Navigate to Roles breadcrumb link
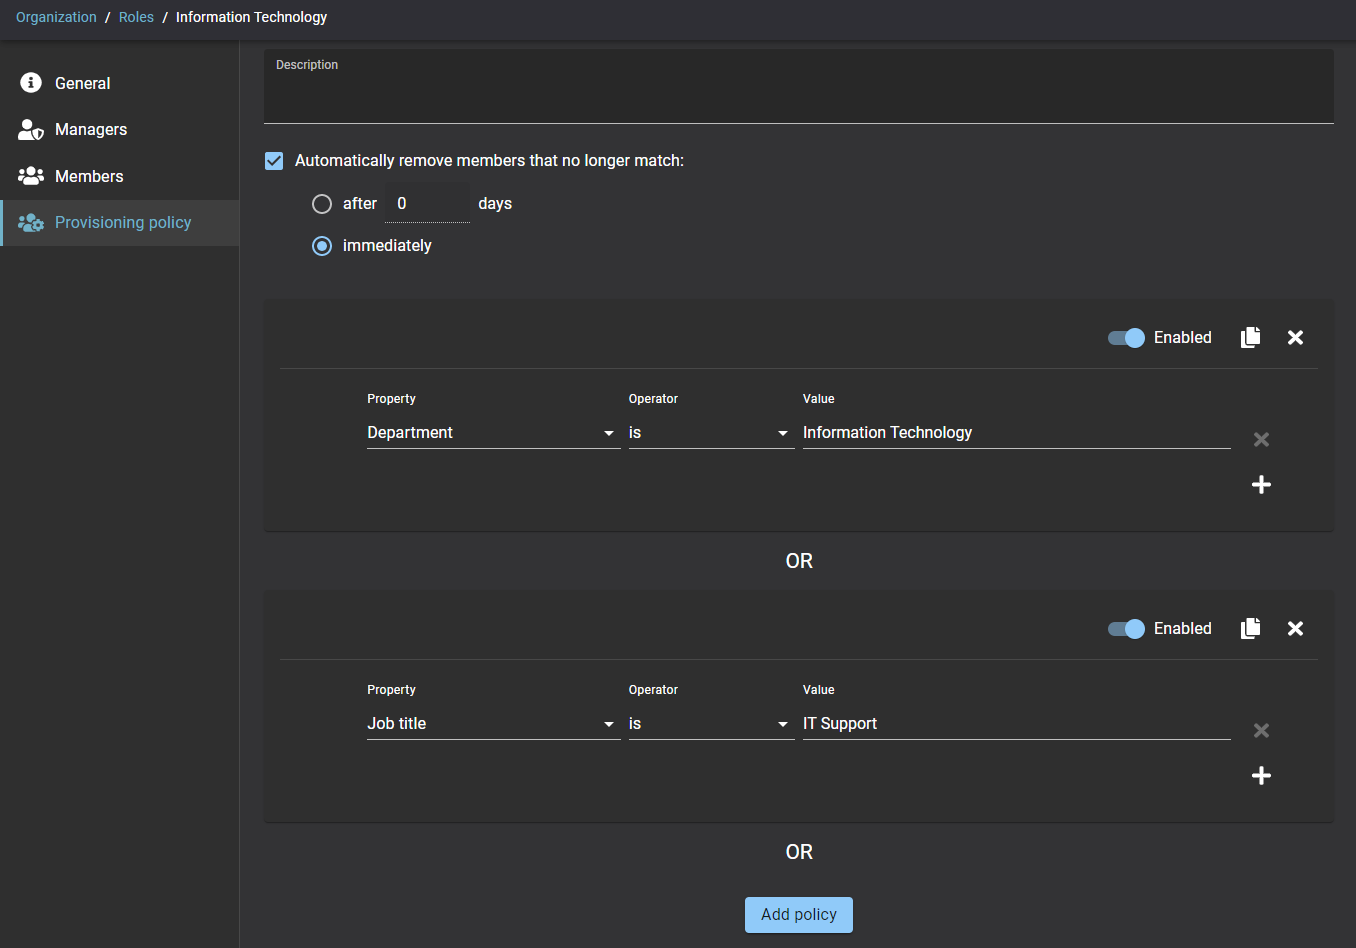1356x948 pixels. 136,17
